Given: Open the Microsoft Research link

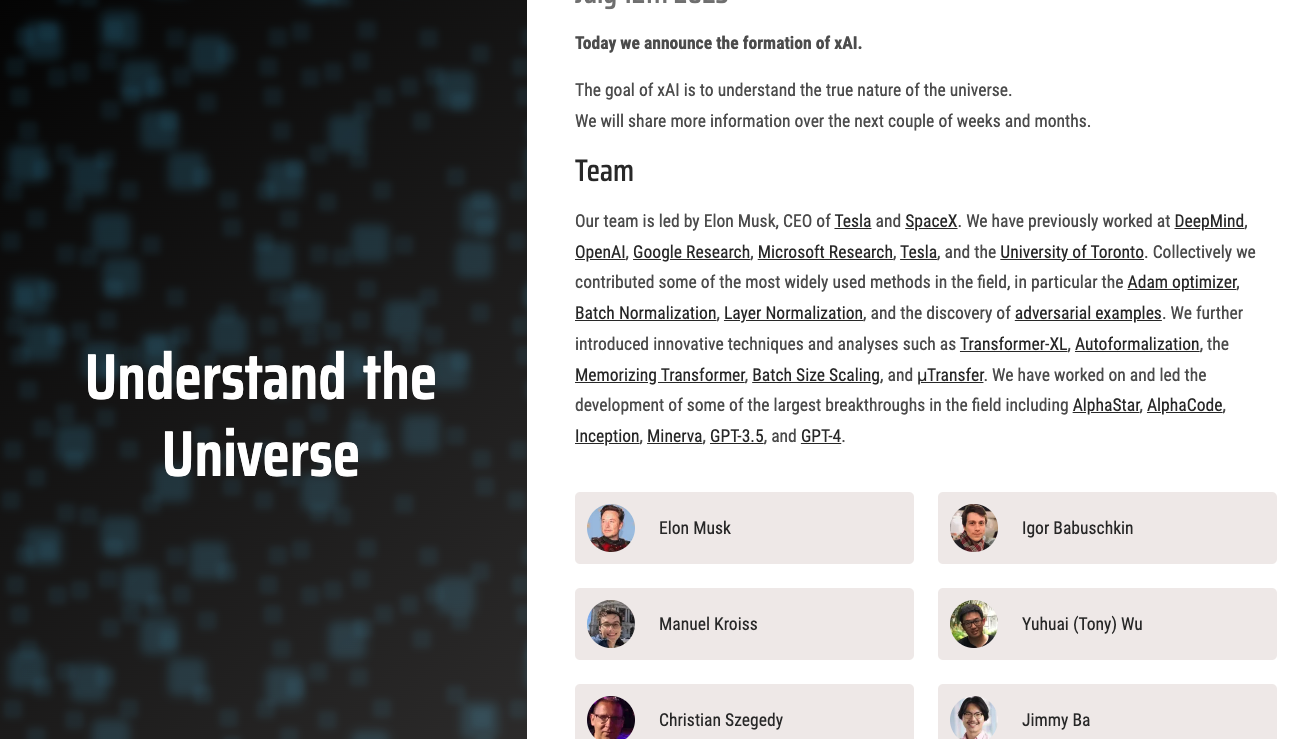Looking at the screenshot, I should [x=825, y=252].
